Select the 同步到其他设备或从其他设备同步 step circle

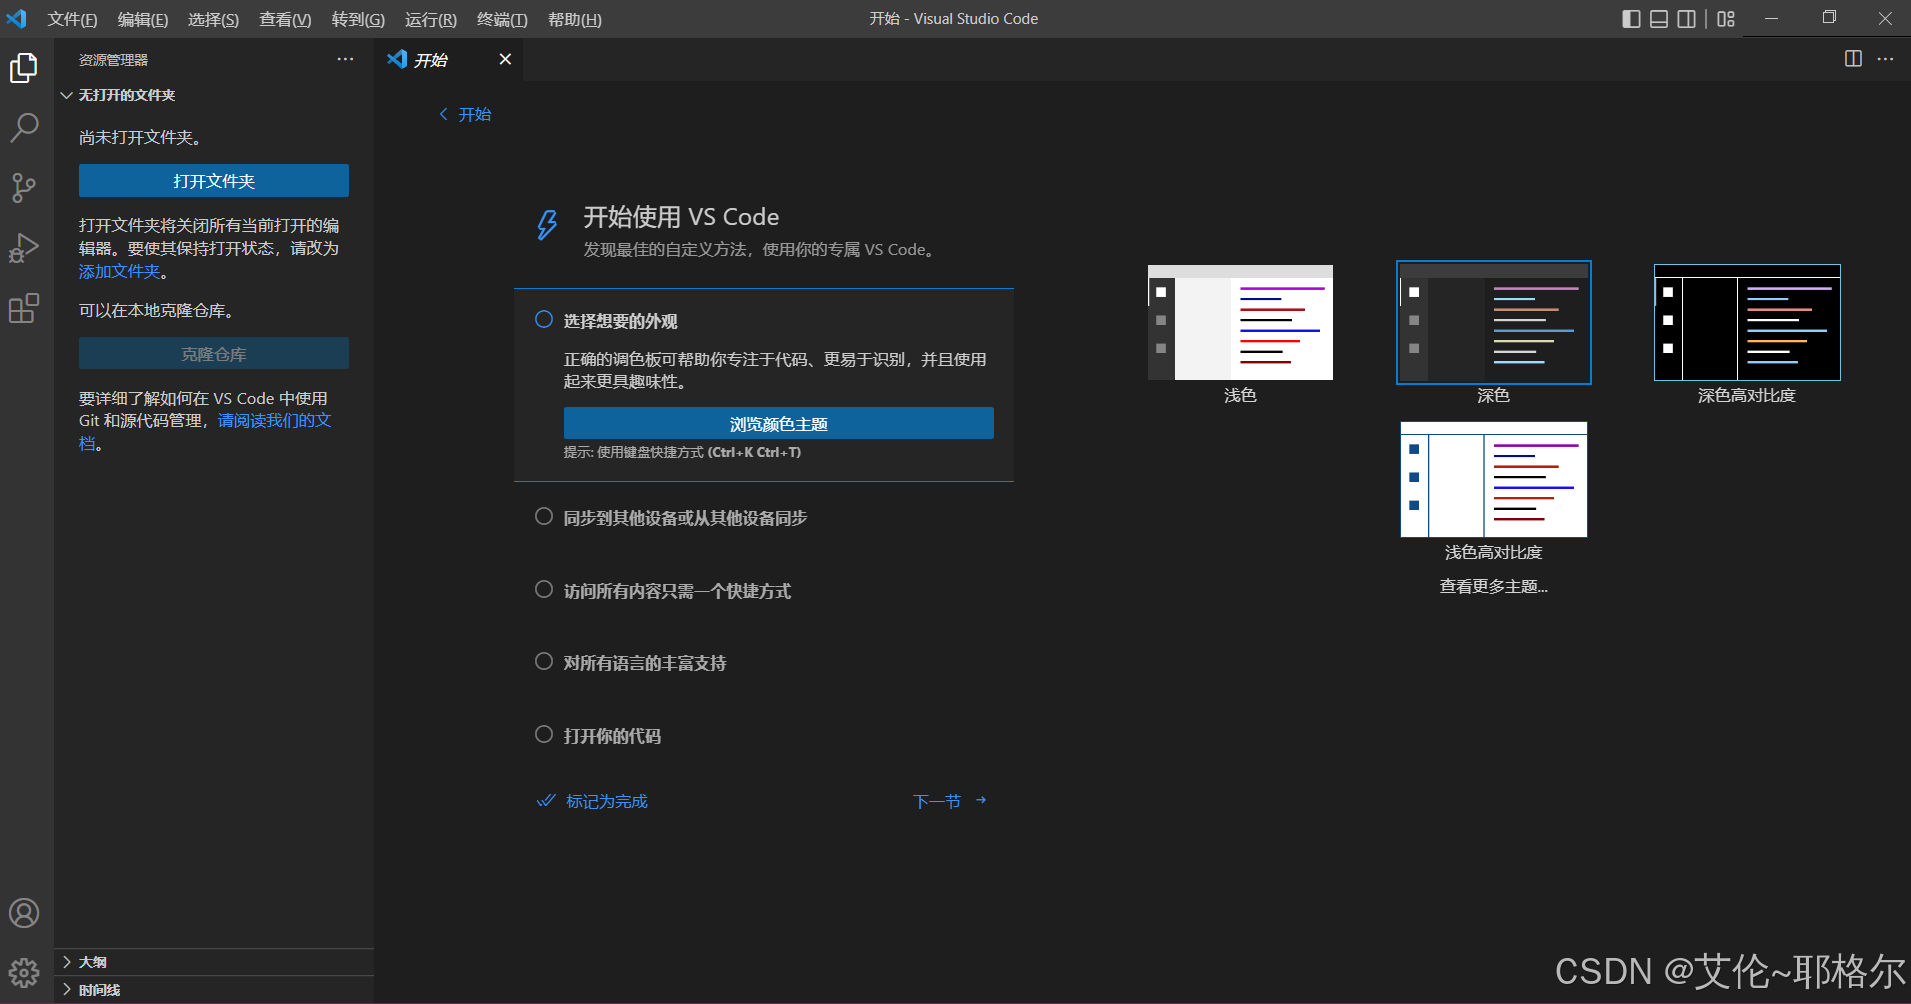[544, 516]
